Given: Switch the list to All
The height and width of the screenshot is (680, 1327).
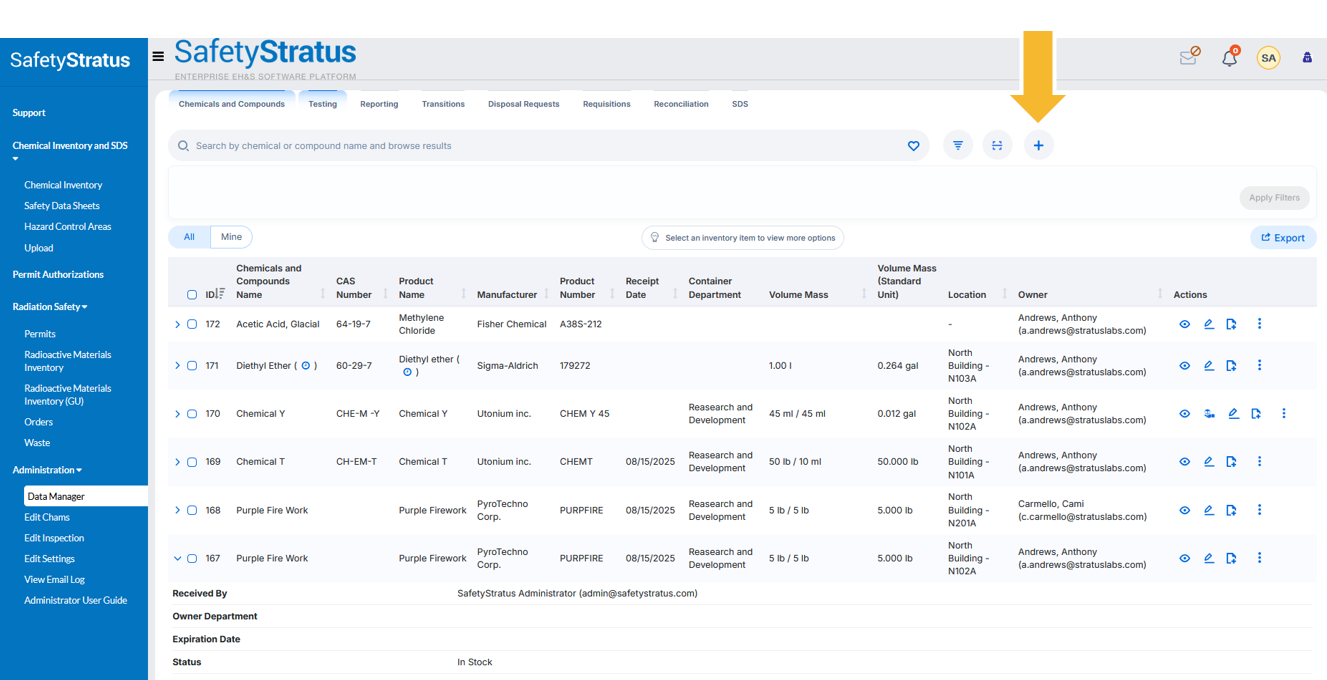Looking at the screenshot, I should point(189,237).
